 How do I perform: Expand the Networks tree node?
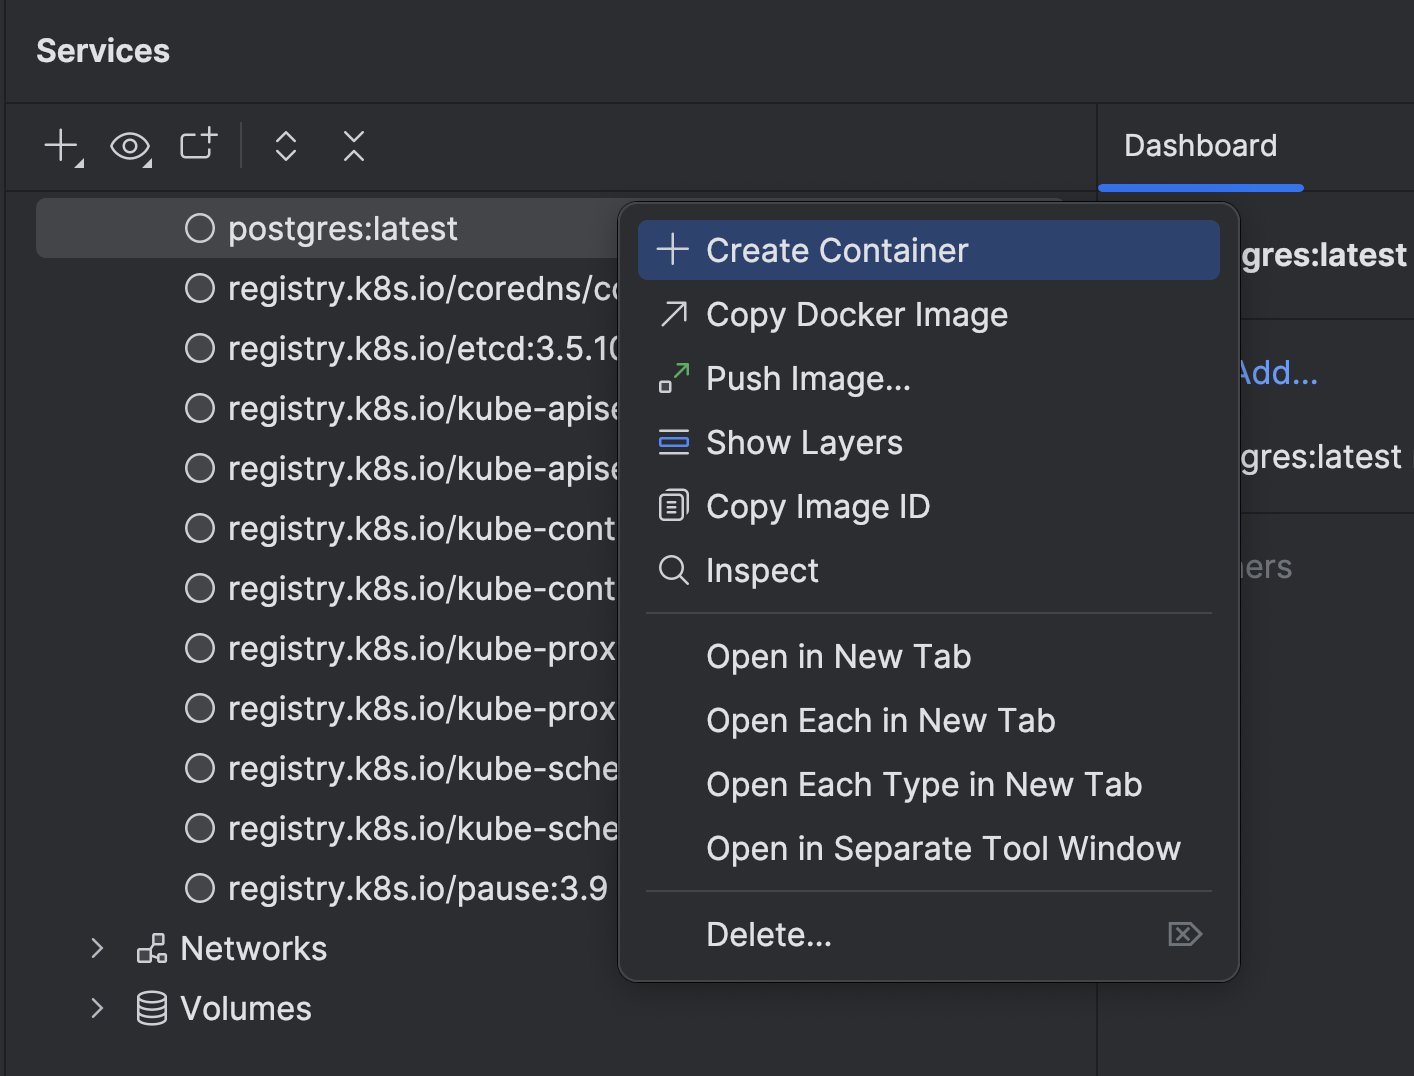97,948
